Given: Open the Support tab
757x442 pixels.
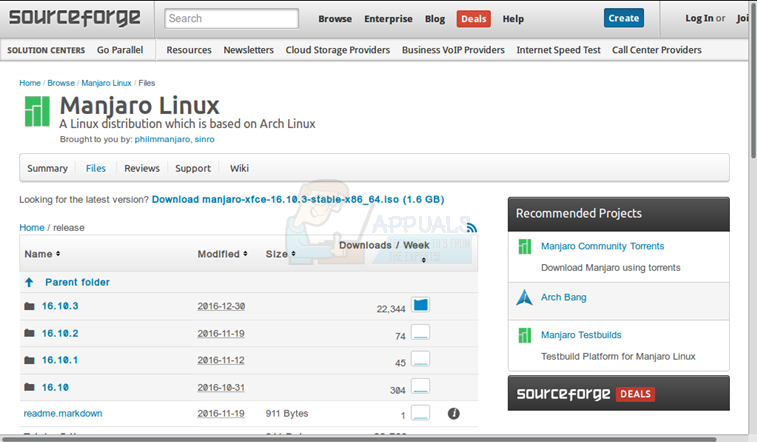Looking at the screenshot, I should (x=193, y=168).
